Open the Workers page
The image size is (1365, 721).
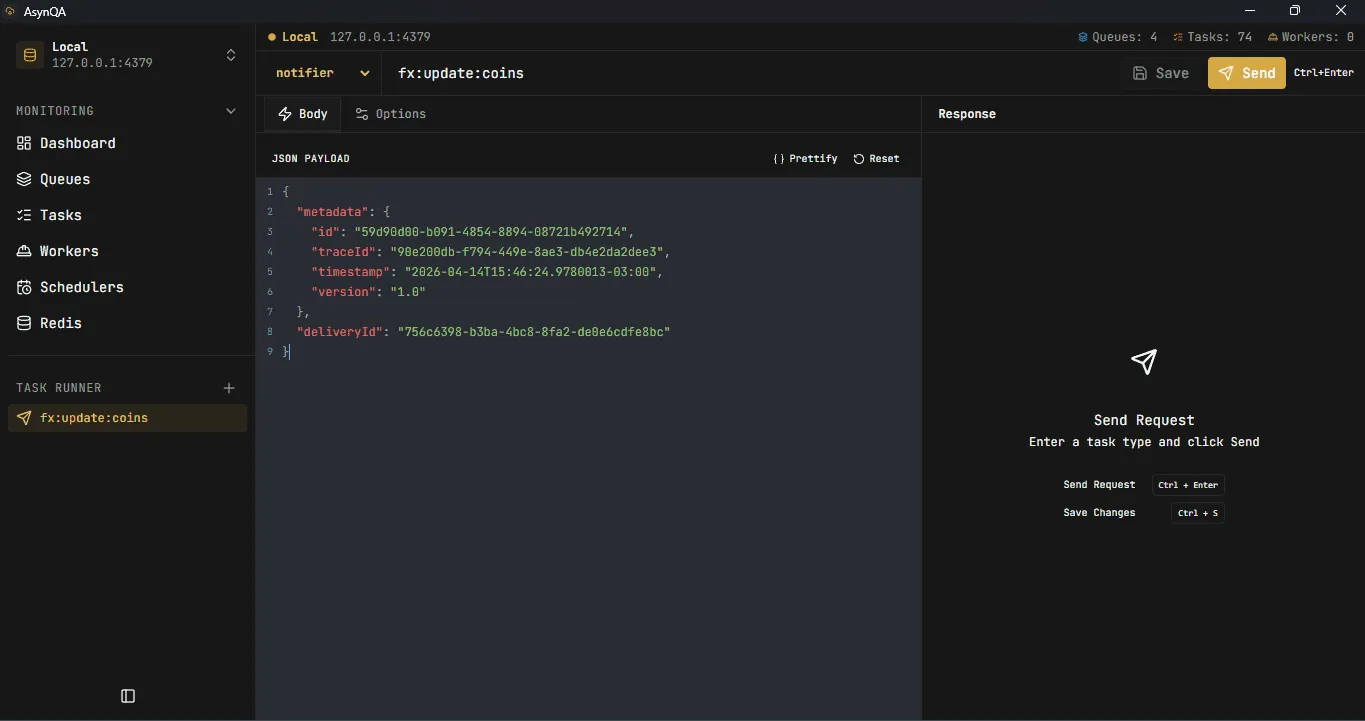pyautogui.click(x=127, y=251)
